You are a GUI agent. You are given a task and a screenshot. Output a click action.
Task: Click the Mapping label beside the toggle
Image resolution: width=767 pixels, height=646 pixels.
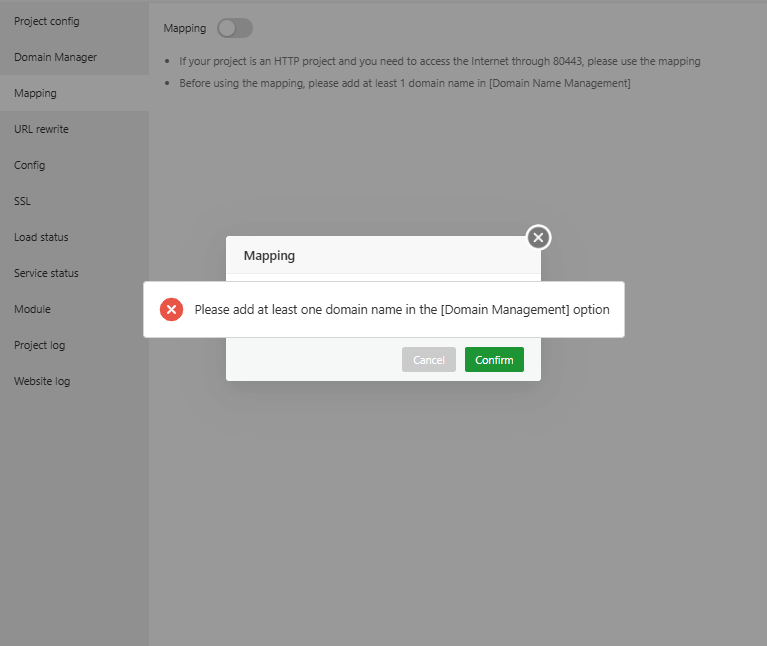click(x=185, y=28)
